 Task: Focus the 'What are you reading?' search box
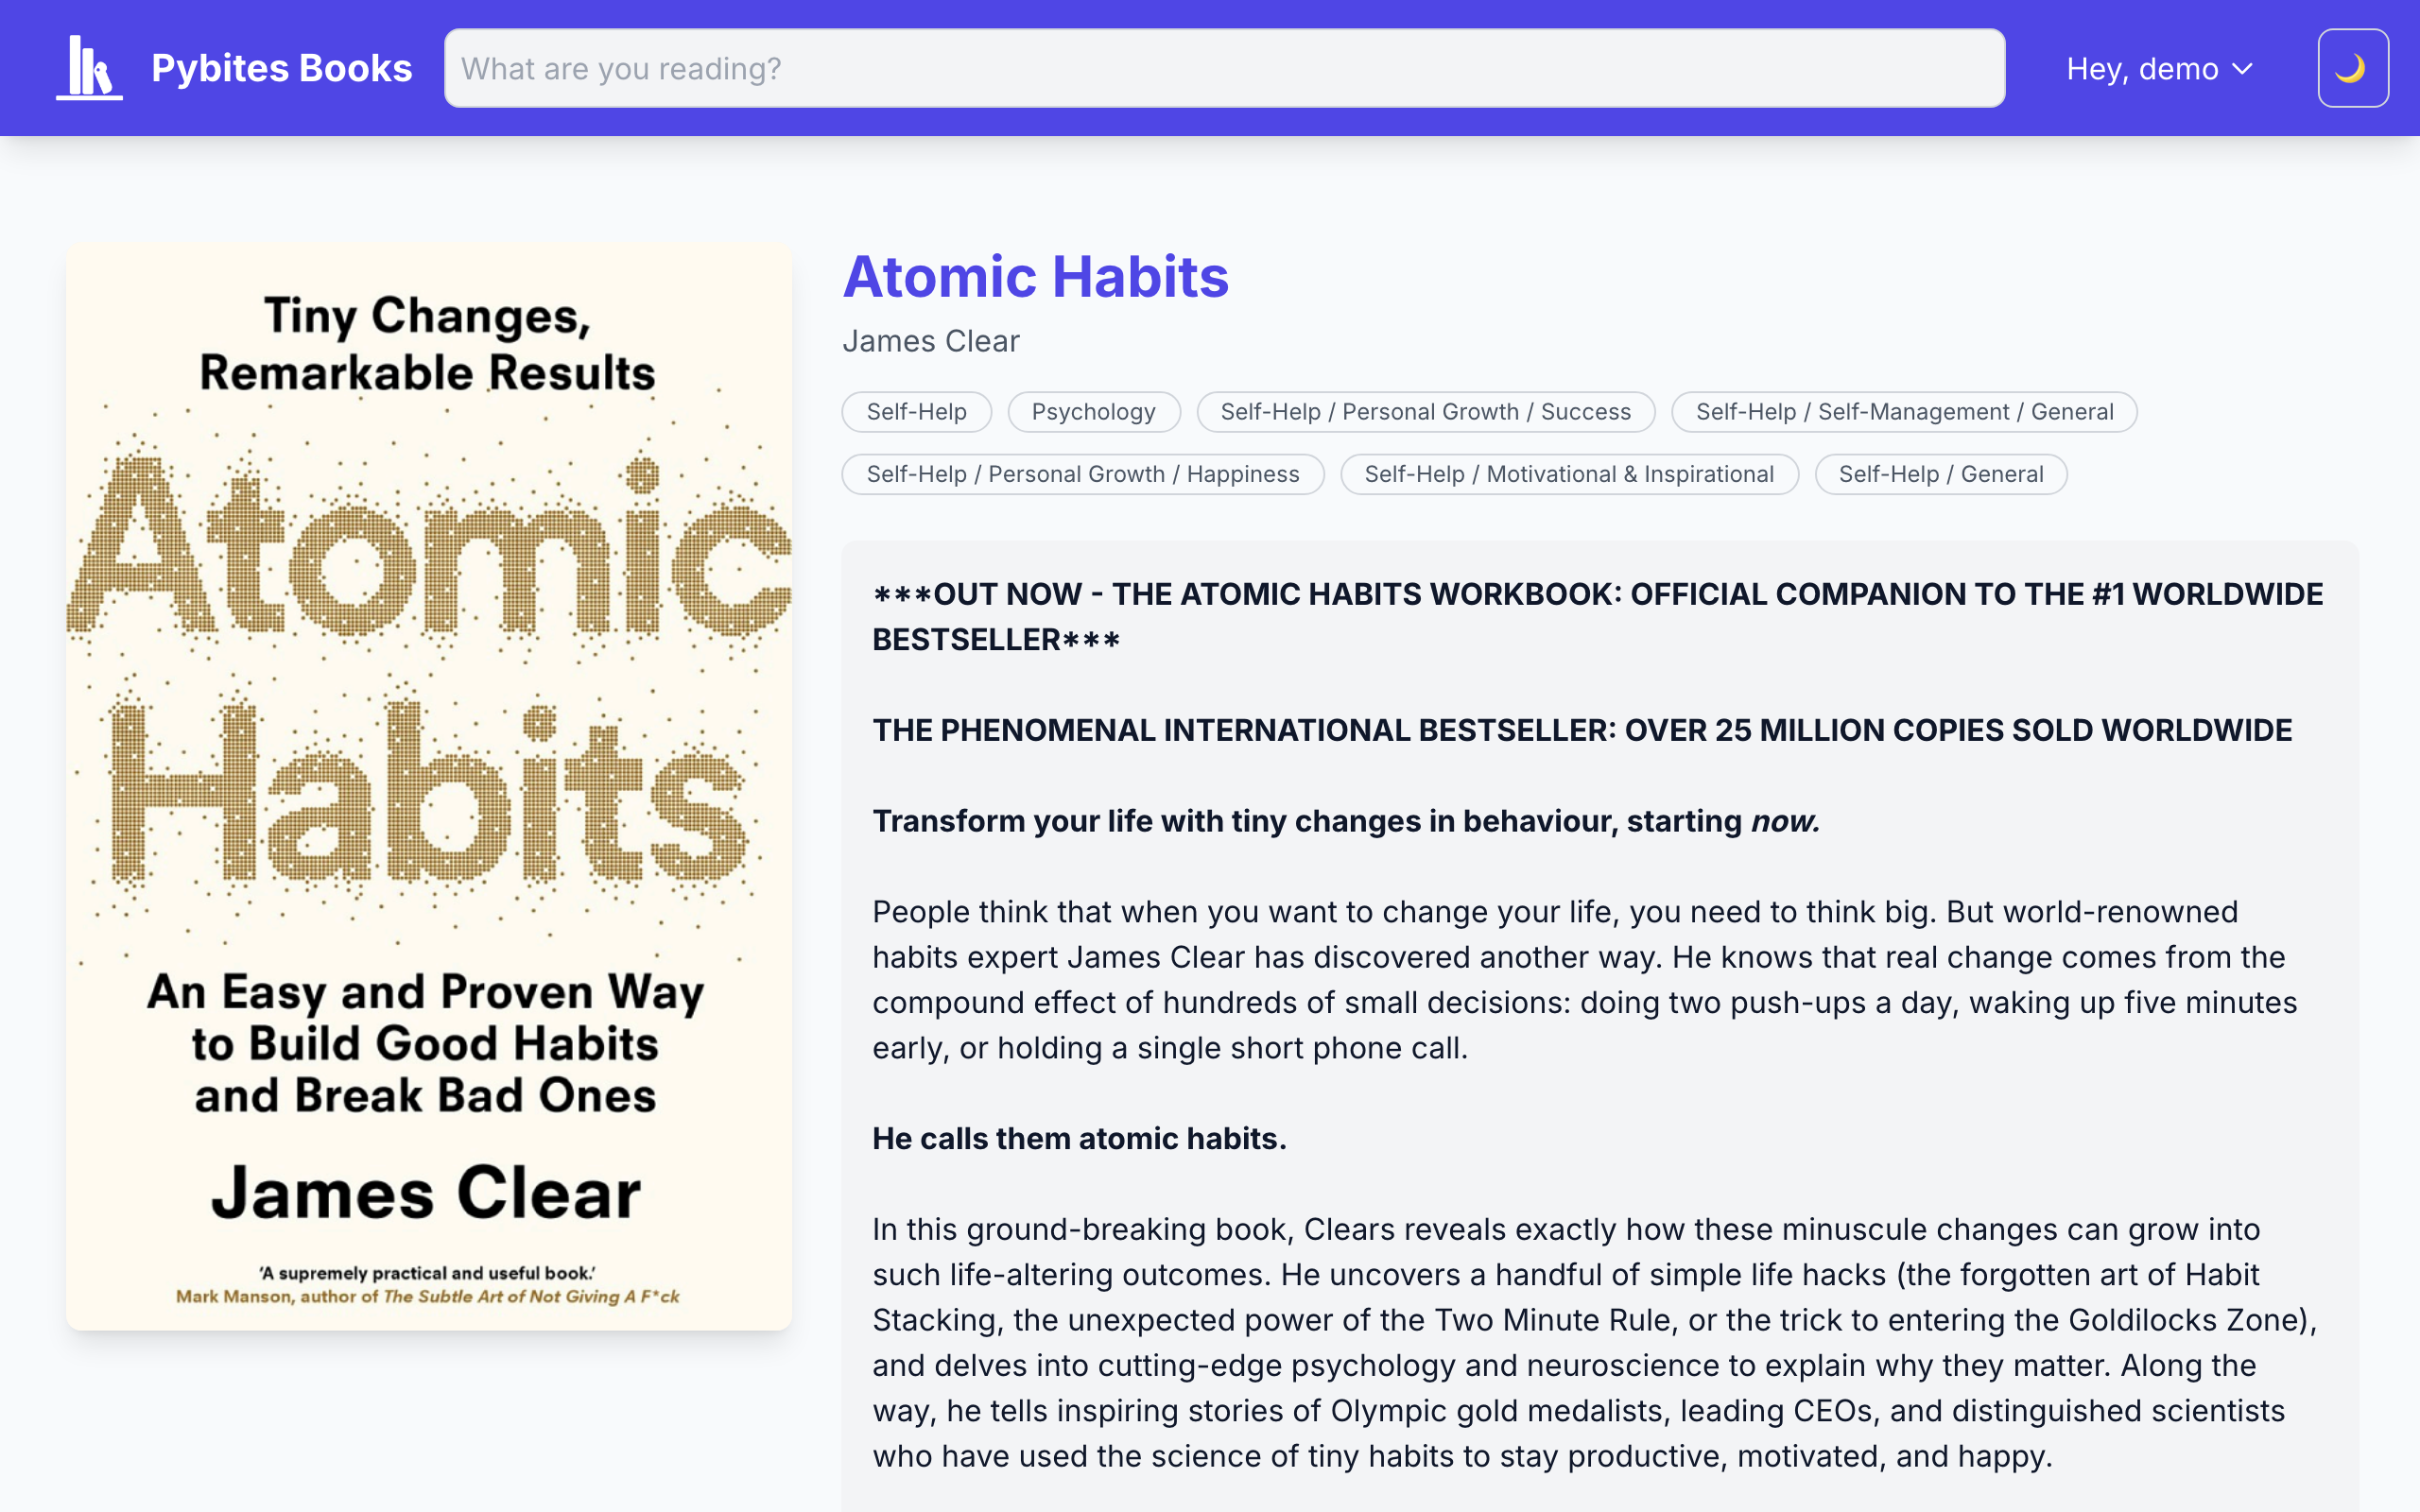(1224, 68)
